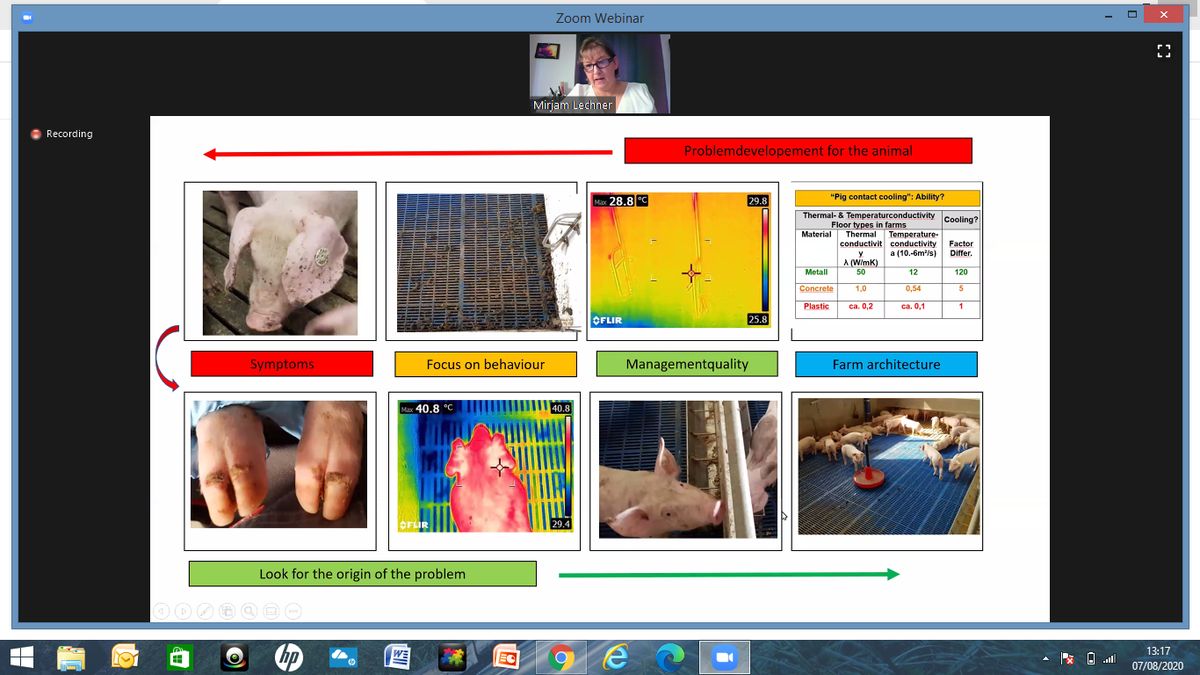1200x675 pixels.
Task: Open the Outlook mail app in the taskbar
Action: (x=126, y=658)
